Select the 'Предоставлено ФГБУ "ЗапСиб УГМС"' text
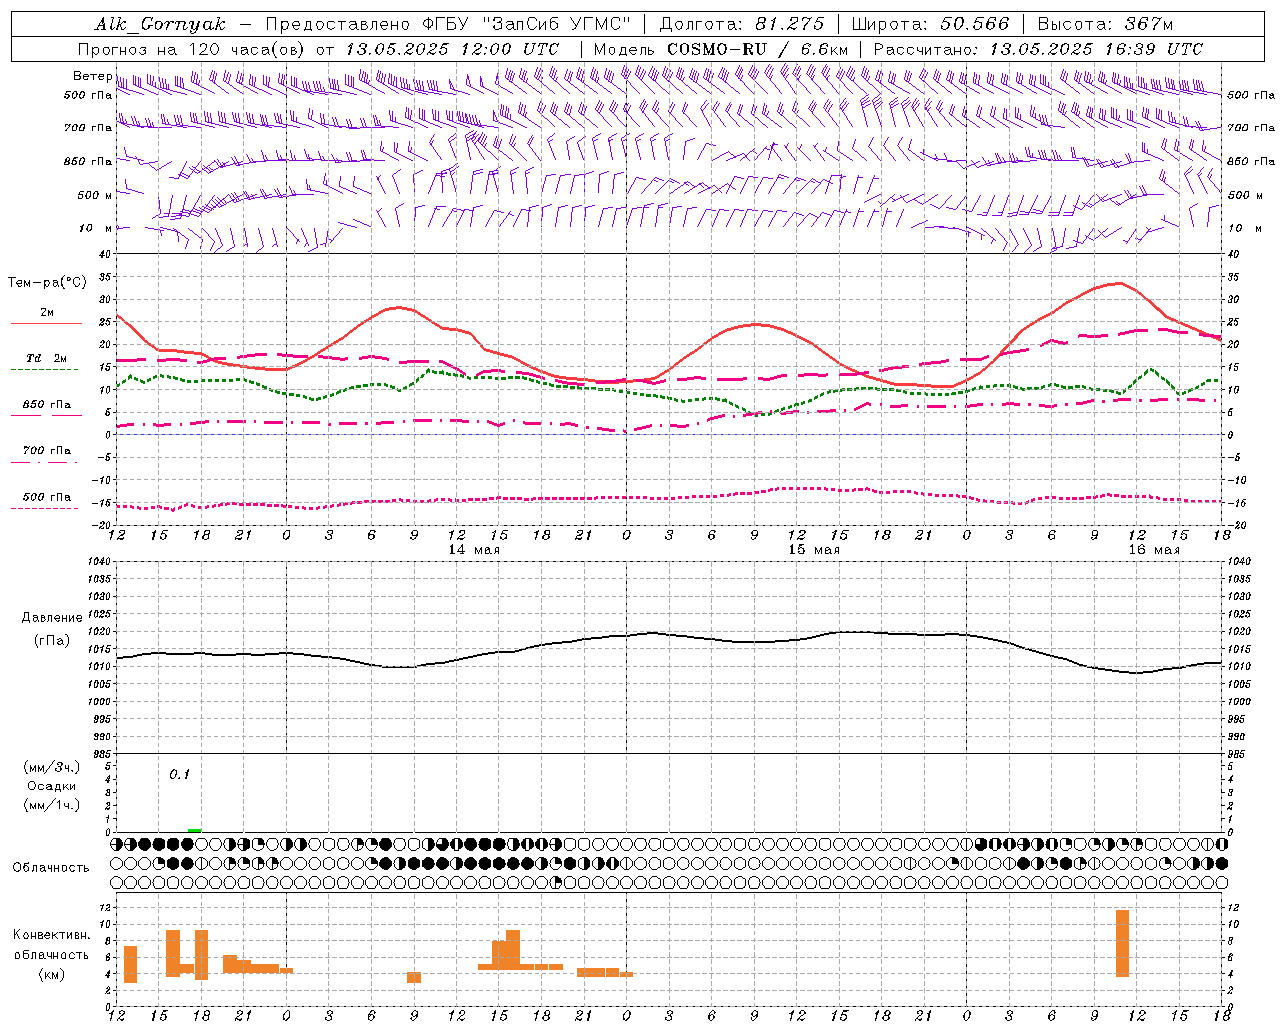The image size is (1280, 1024). coord(448,24)
